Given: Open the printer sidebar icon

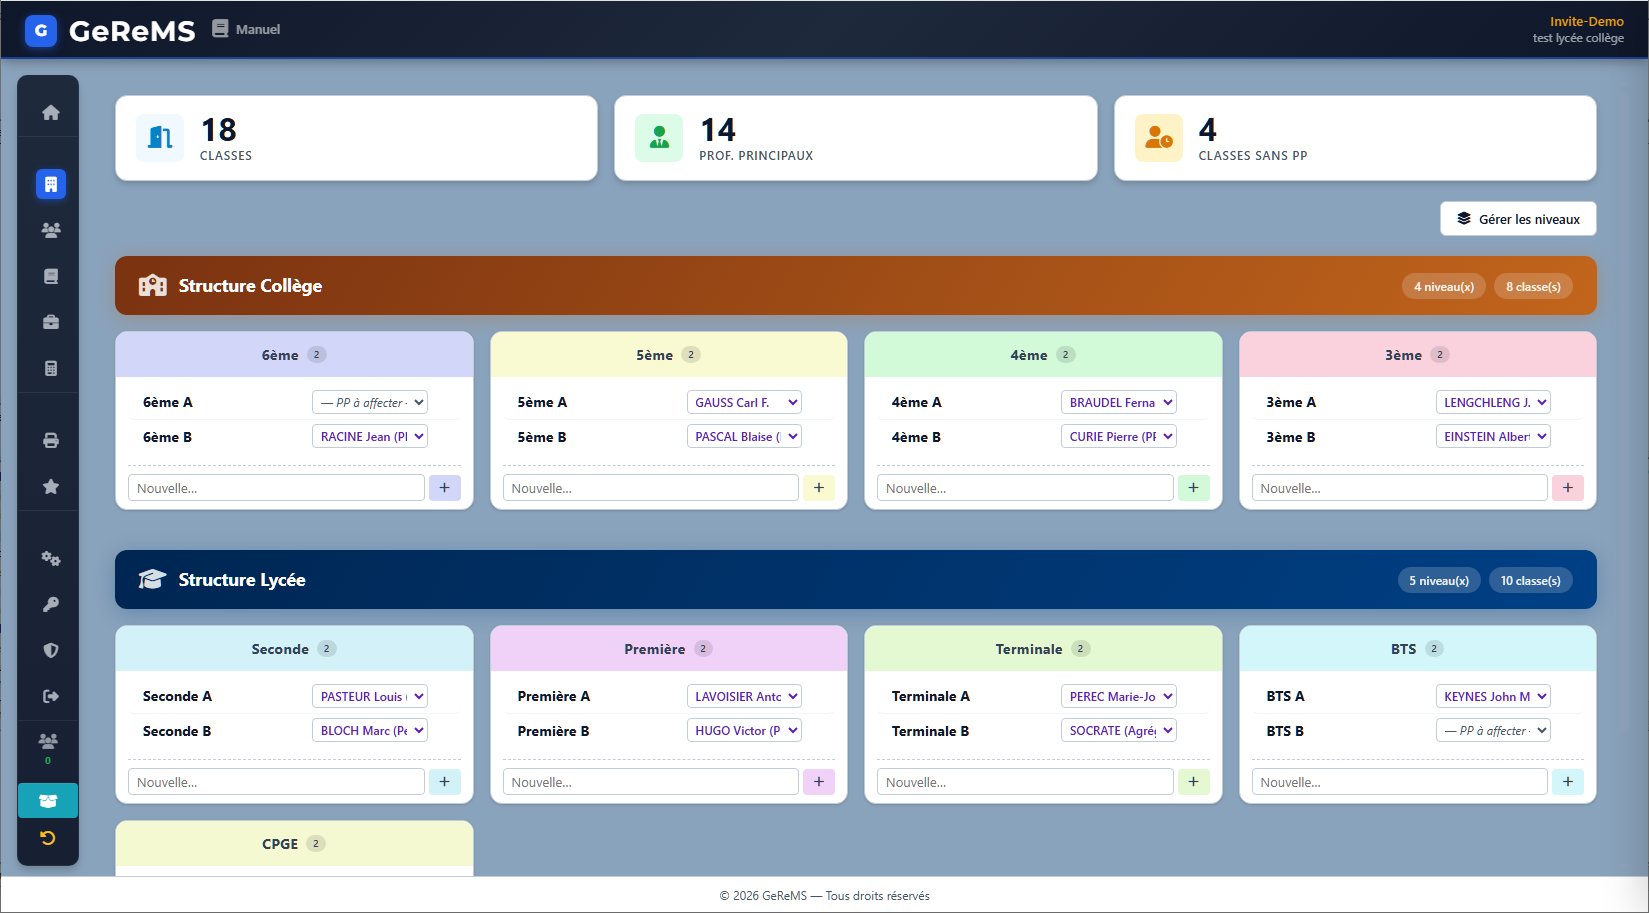Looking at the screenshot, I should 50,440.
